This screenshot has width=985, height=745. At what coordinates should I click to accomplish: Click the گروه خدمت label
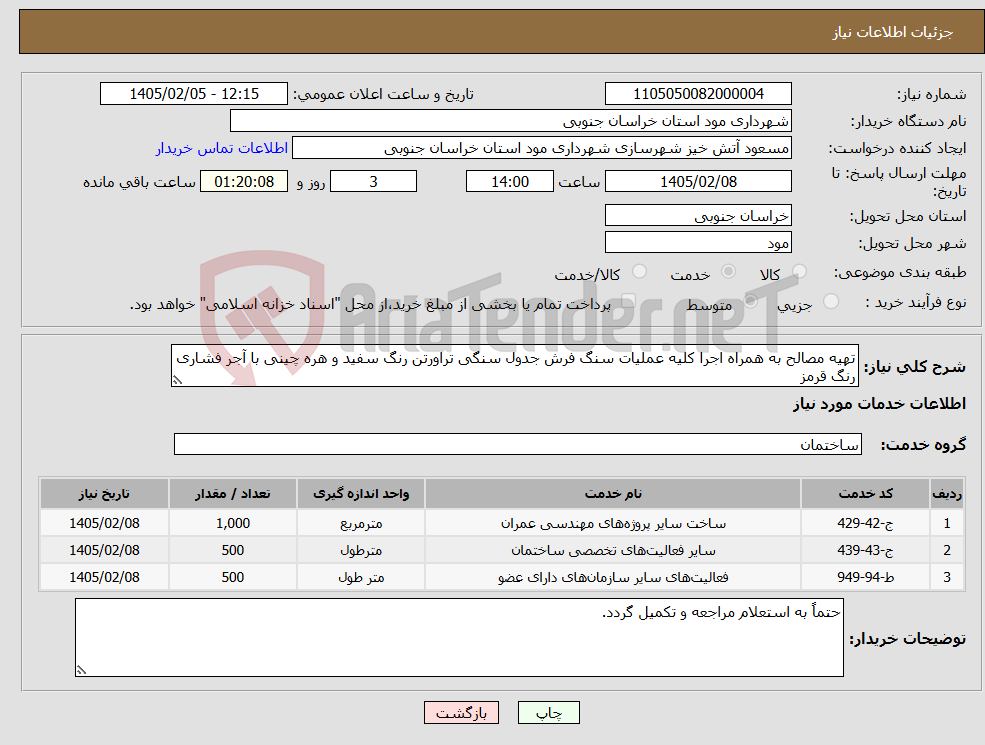(923, 445)
